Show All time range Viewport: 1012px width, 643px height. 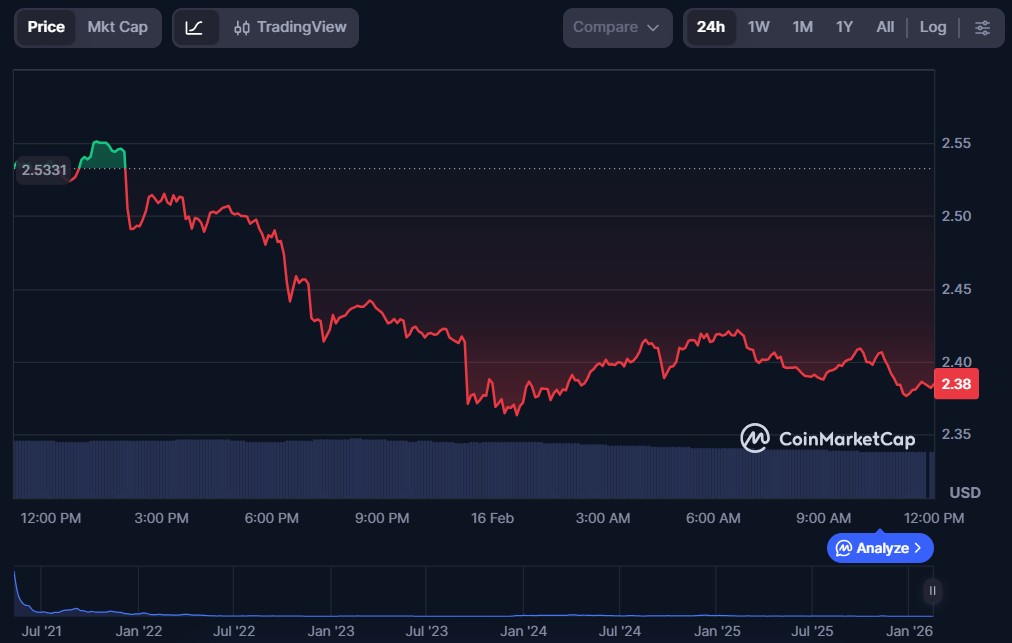[885, 27]
